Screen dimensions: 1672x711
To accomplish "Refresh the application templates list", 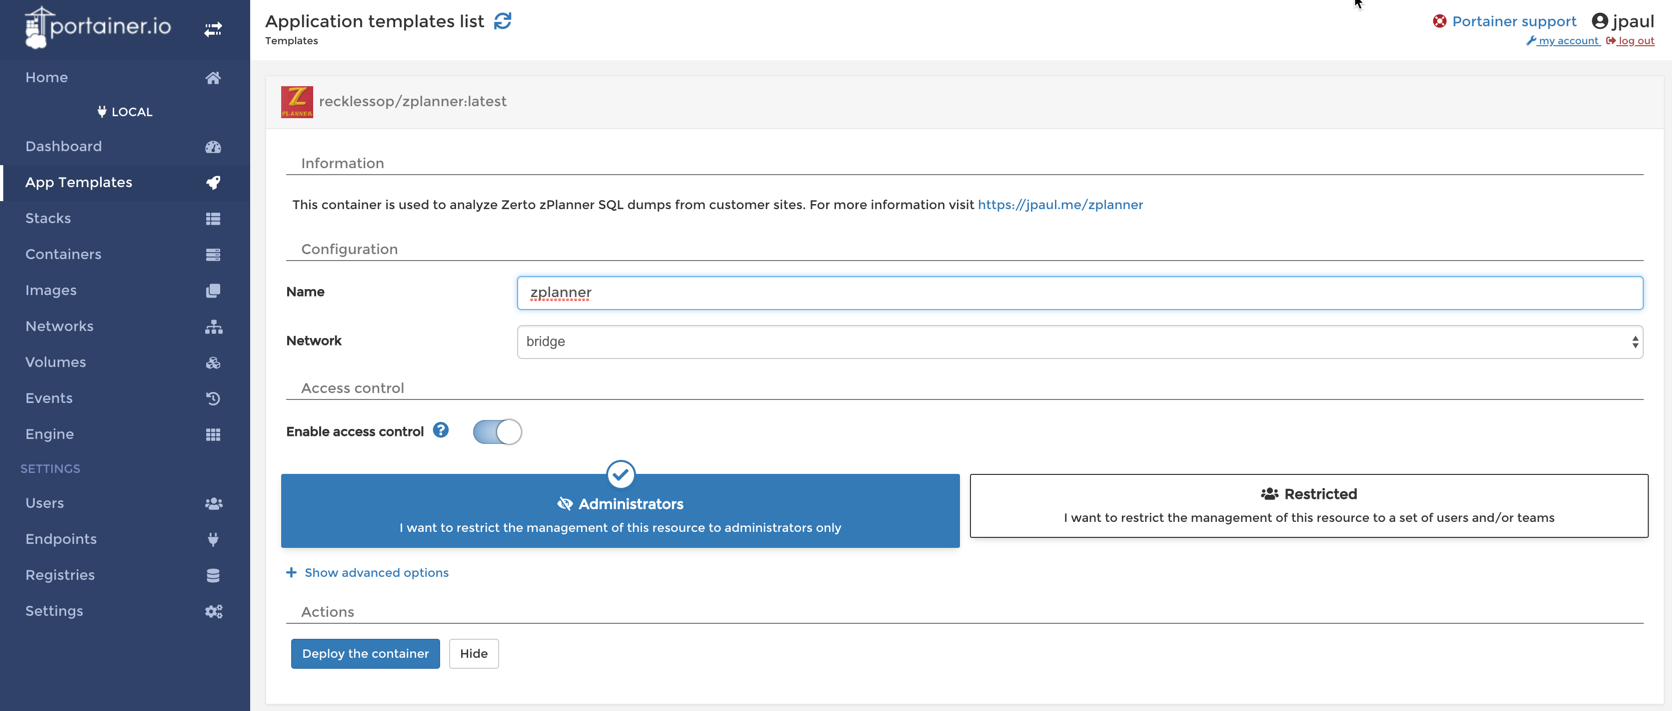I will (503, 21).
